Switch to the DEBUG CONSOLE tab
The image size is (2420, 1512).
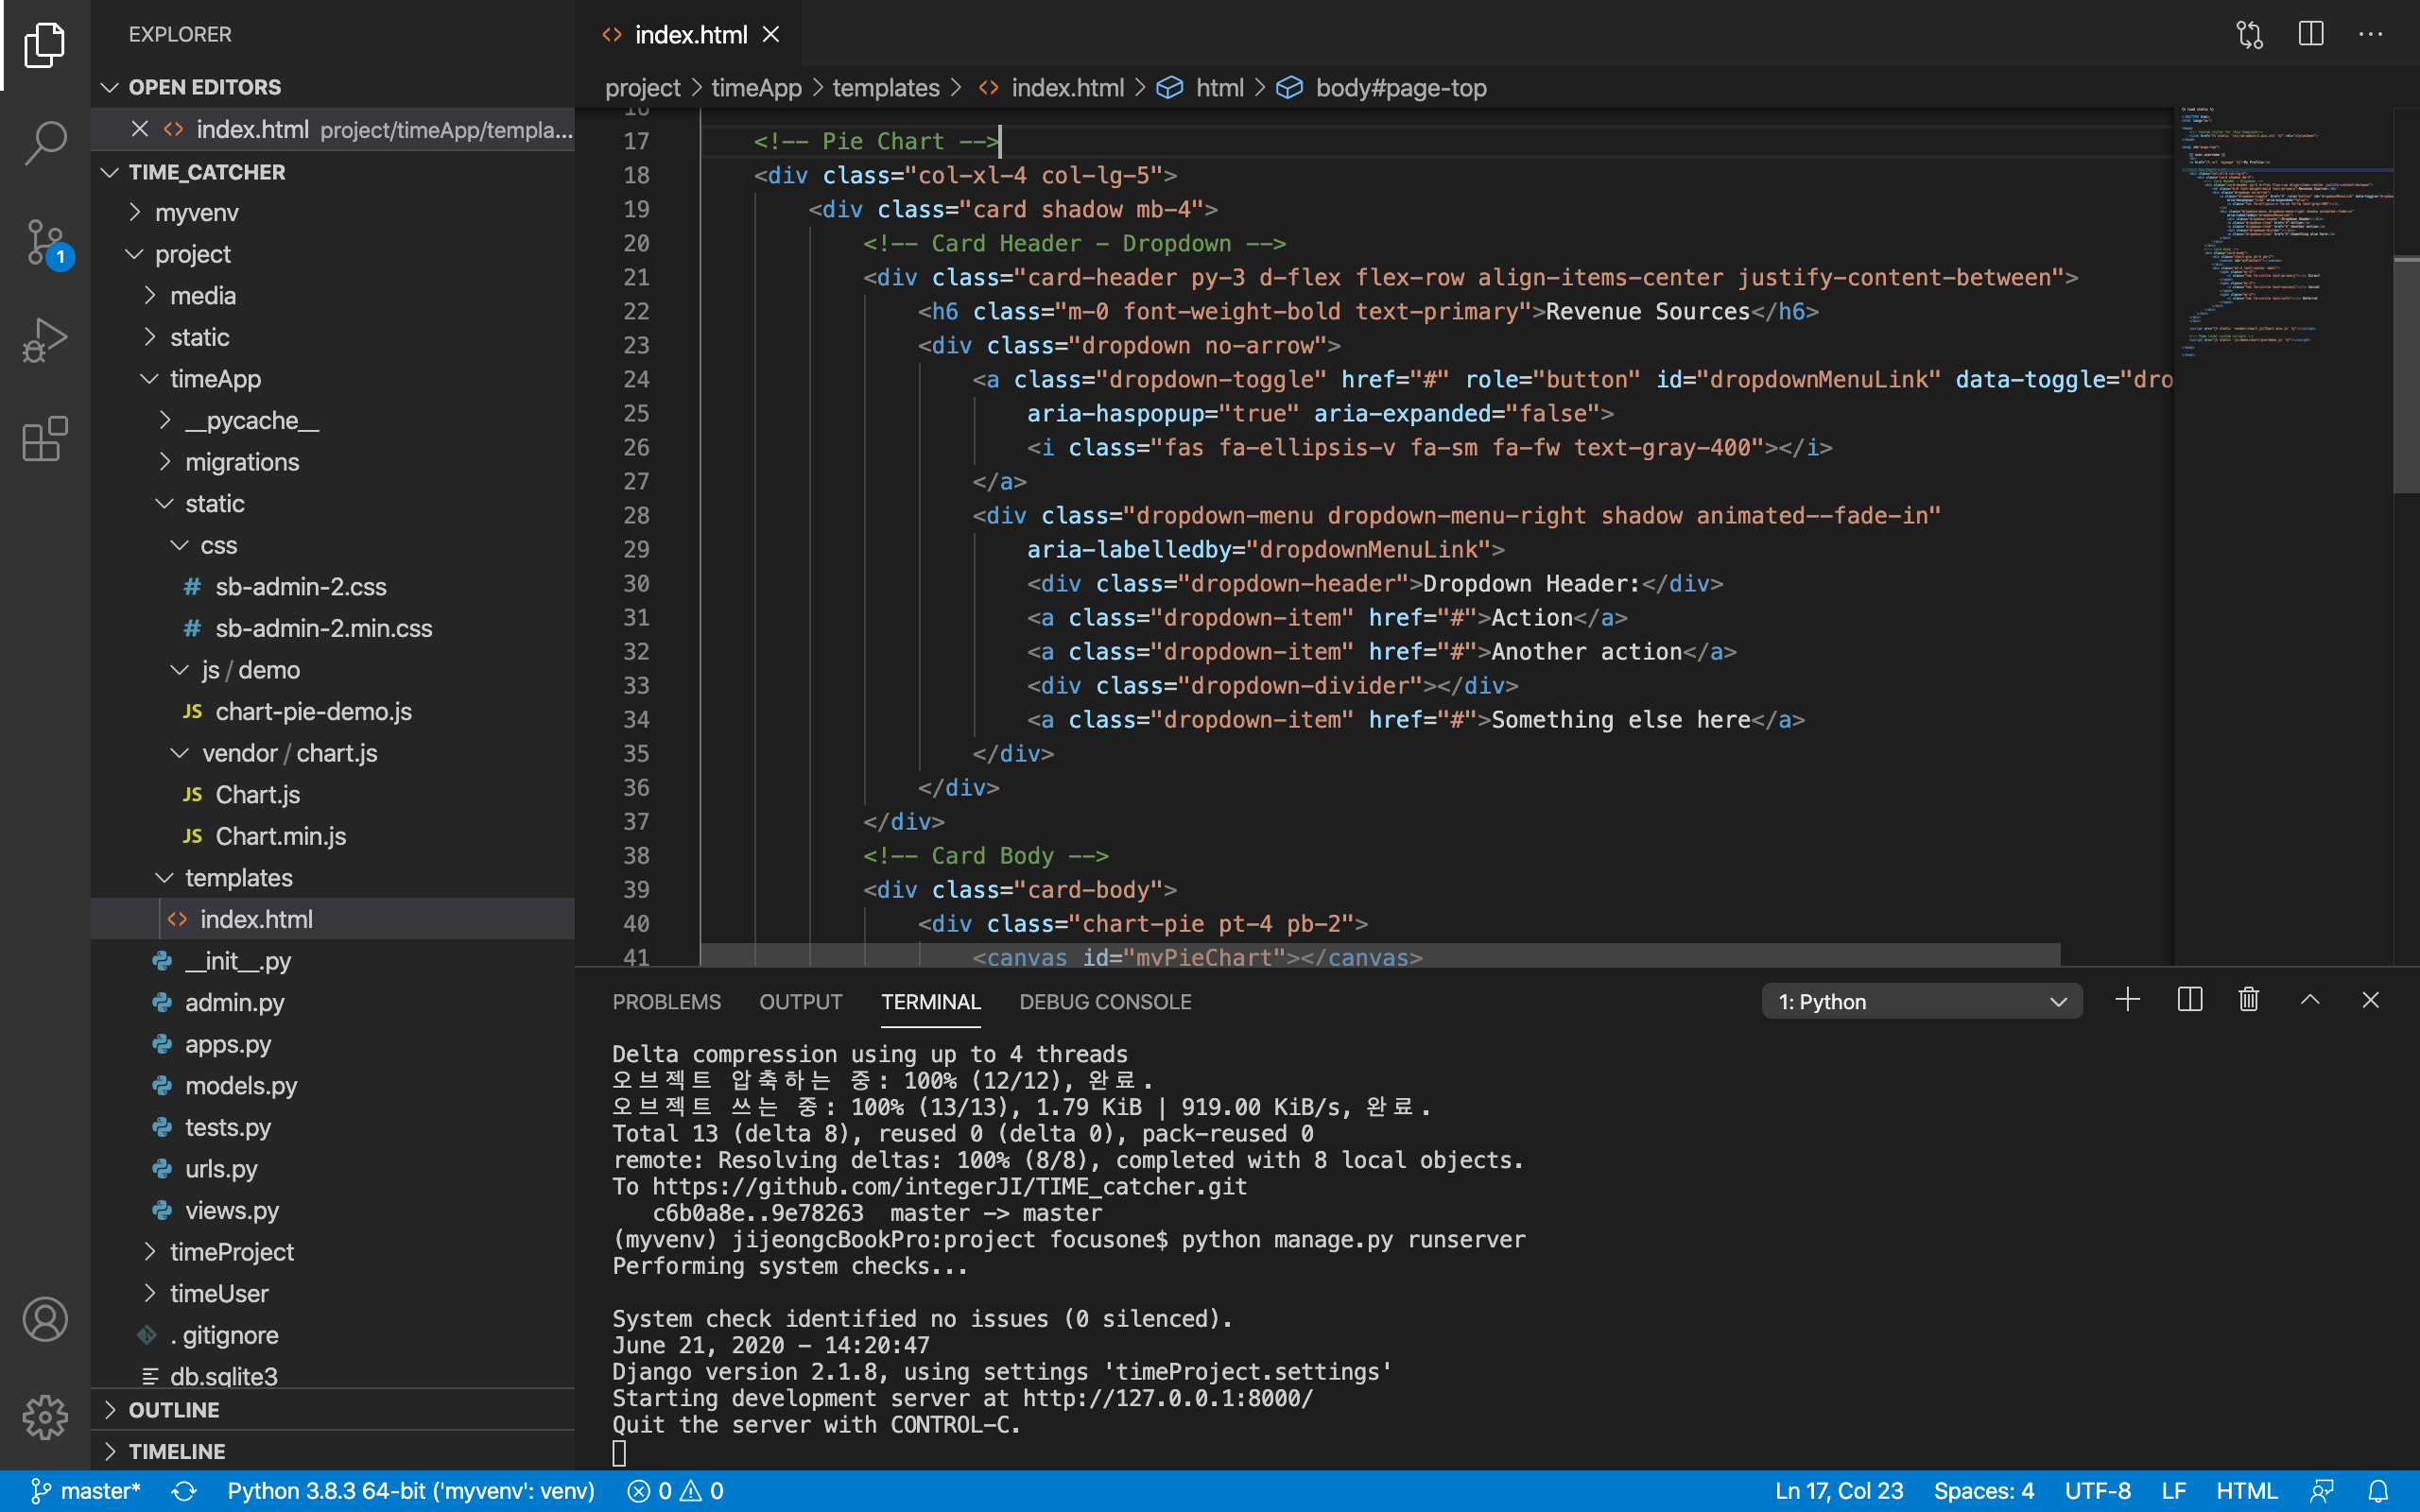click(1105, 1002)
